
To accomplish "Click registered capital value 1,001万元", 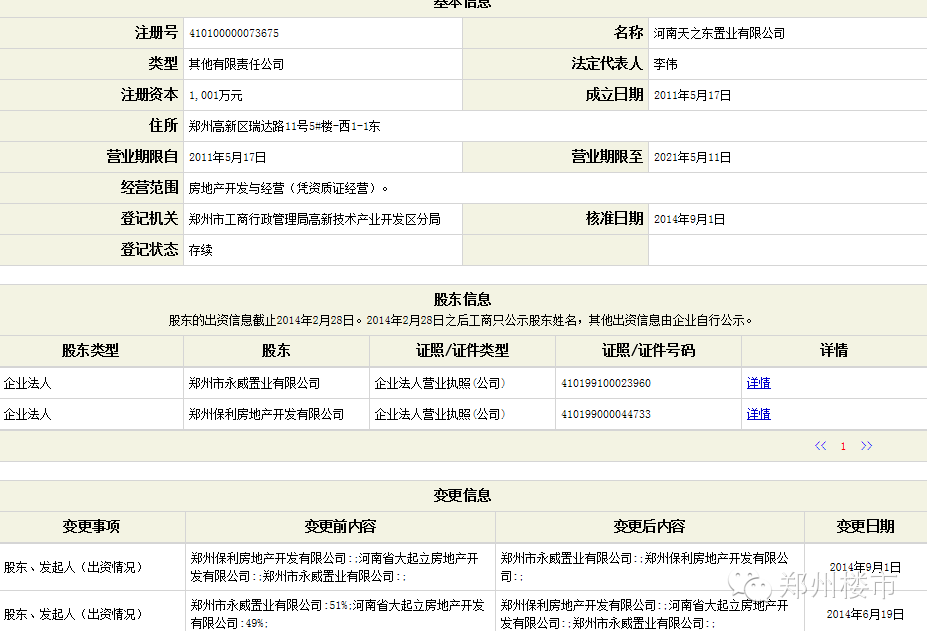I will point(215,95).
